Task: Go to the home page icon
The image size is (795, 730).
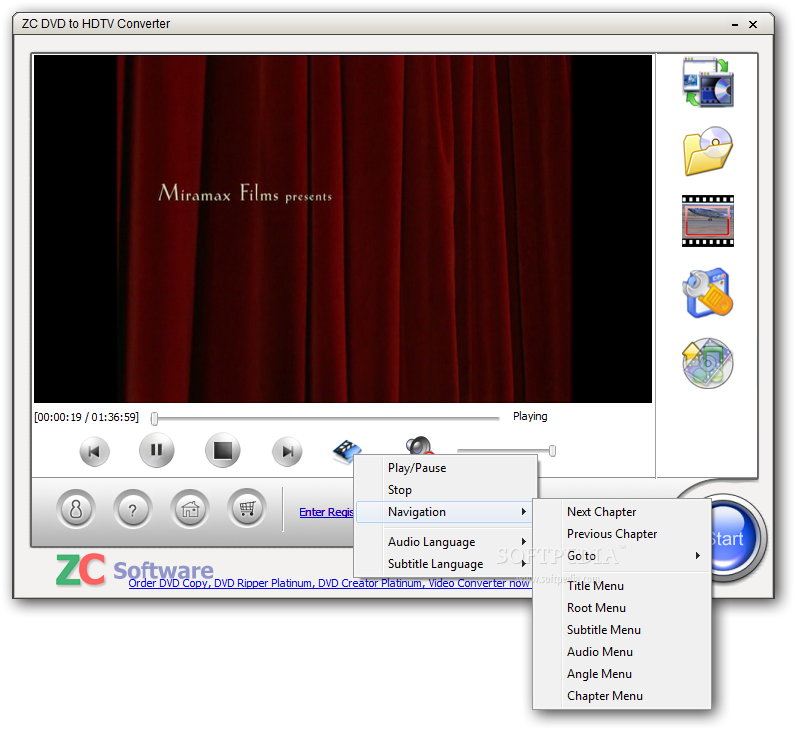Action: (x=190, y=509)
